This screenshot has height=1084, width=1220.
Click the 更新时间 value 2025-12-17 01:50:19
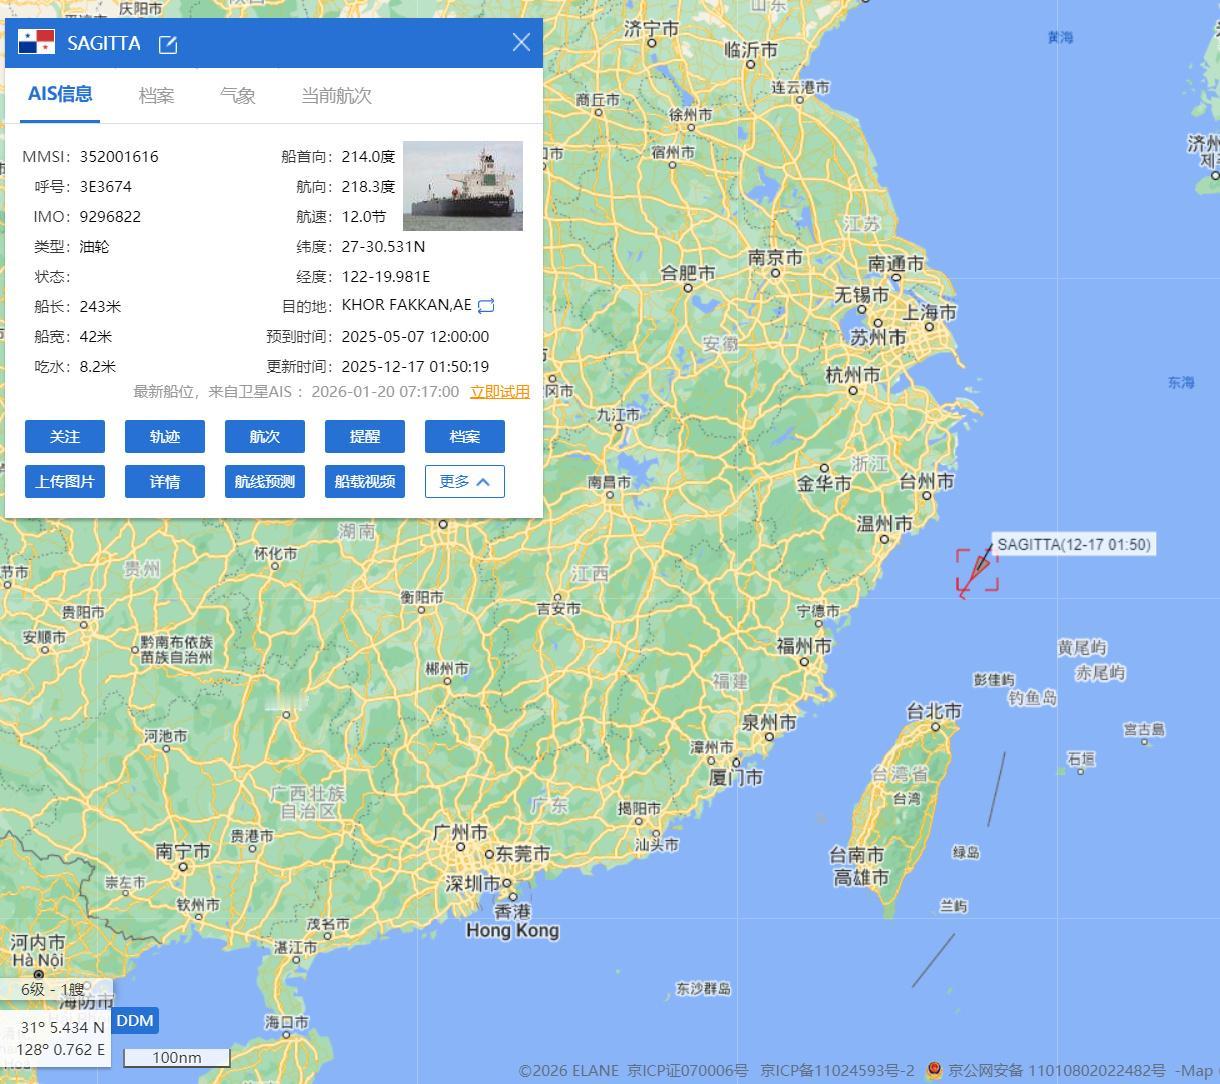tap(415, 367)
